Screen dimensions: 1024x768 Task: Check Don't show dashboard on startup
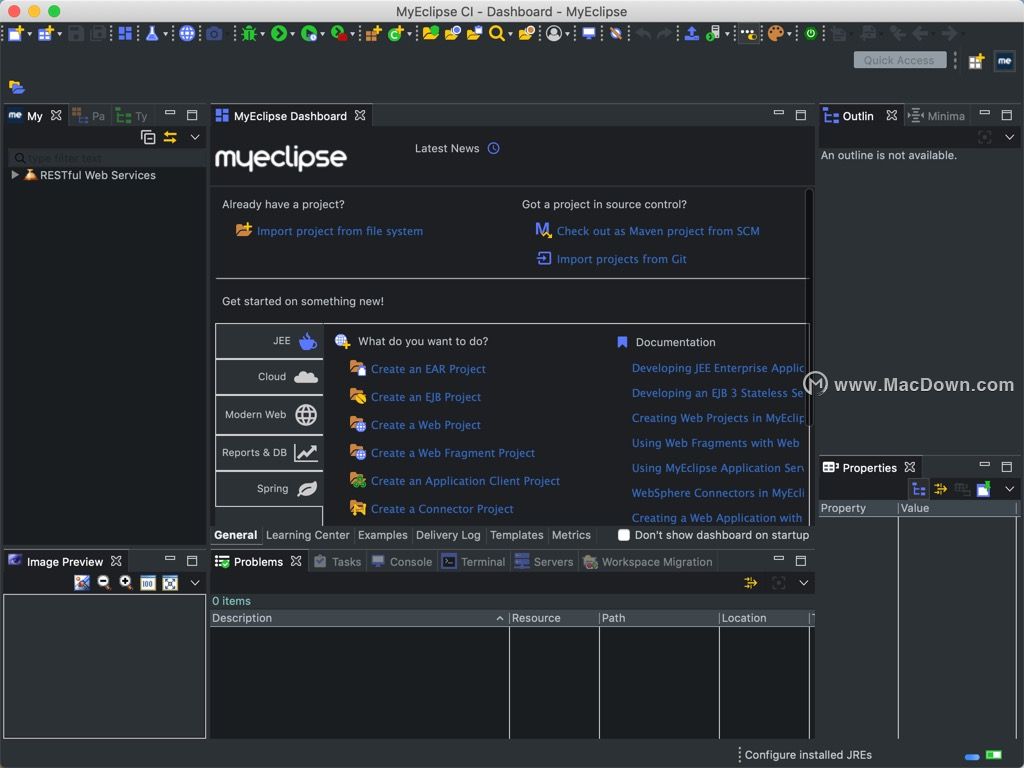pos(624,535)
